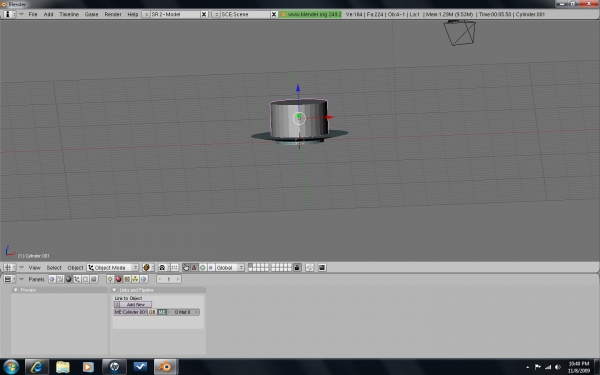Select the Lamp buttons icon

coord(110,279)
